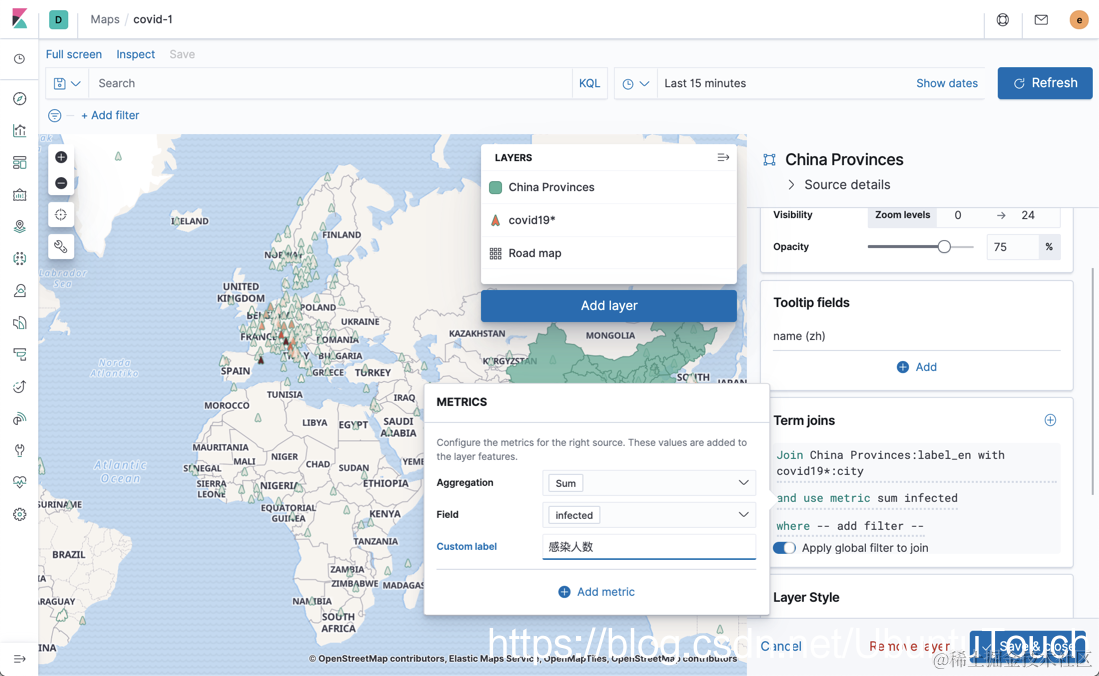The height and width of the screenshot is (676, 1099).
Task: Open Canvas icon in sidebar
Action: [20, 194]
